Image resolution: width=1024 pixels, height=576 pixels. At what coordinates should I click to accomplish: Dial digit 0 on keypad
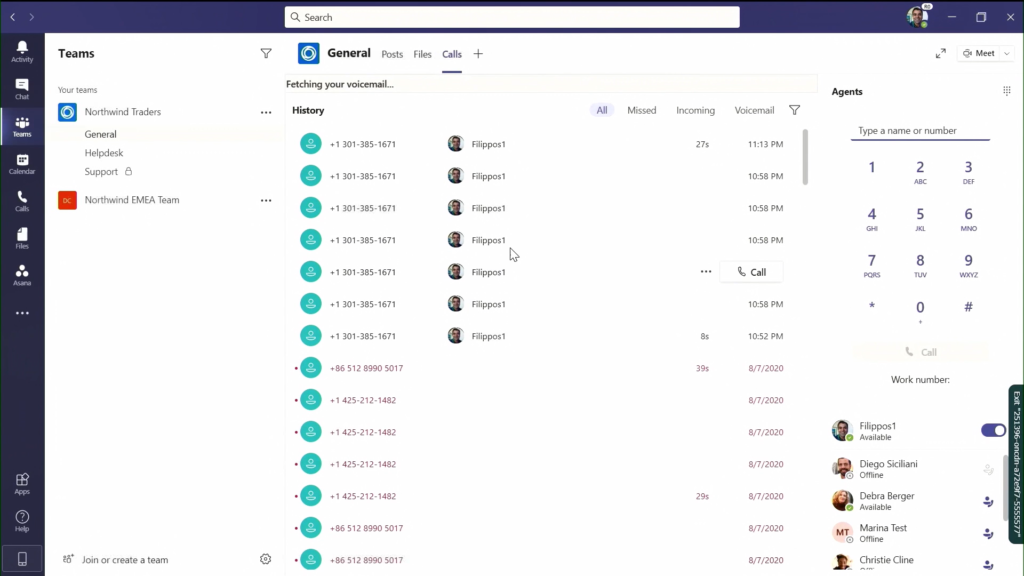[x=920, y=311]
